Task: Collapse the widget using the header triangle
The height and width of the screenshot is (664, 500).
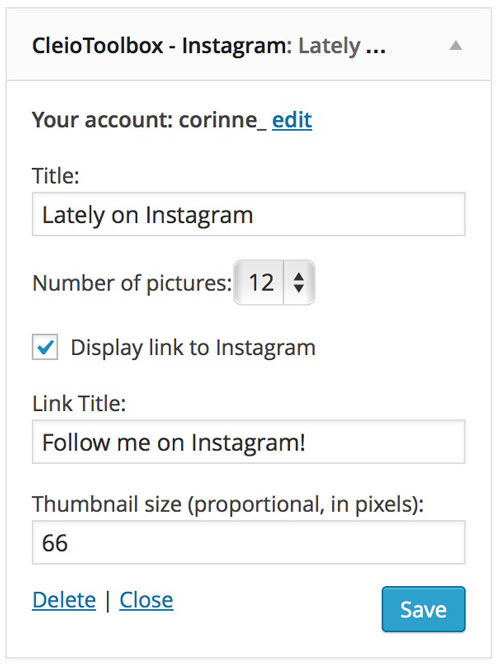Action: coord(456,45)
